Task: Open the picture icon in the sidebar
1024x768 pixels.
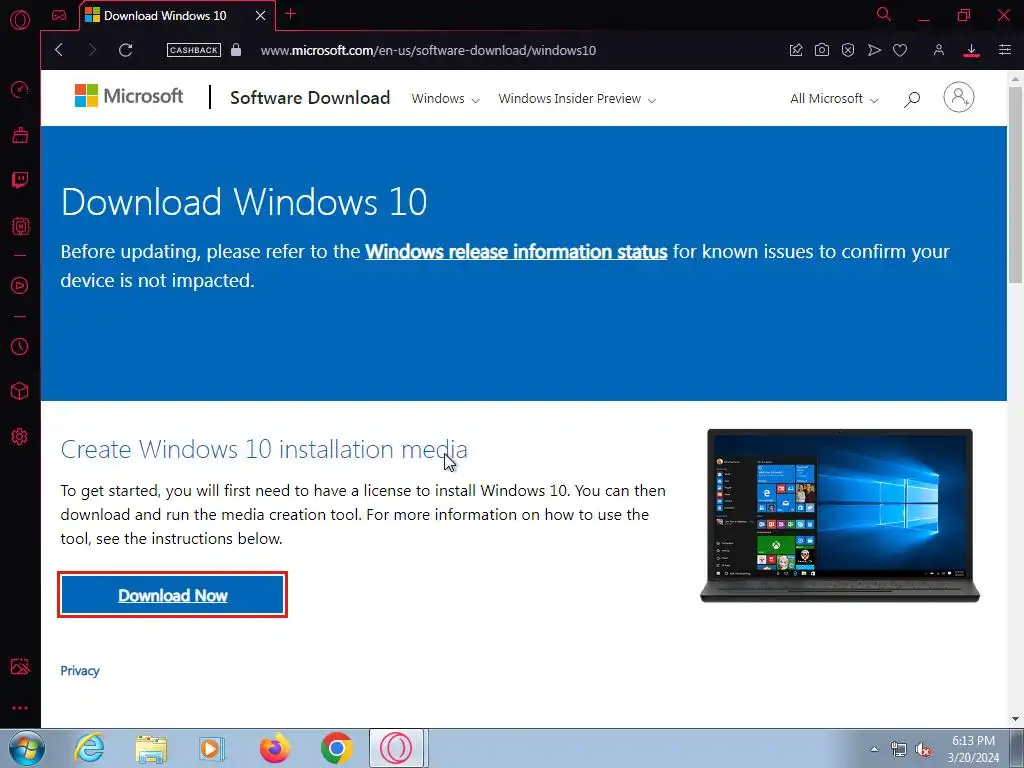Action: coord(20,665)
